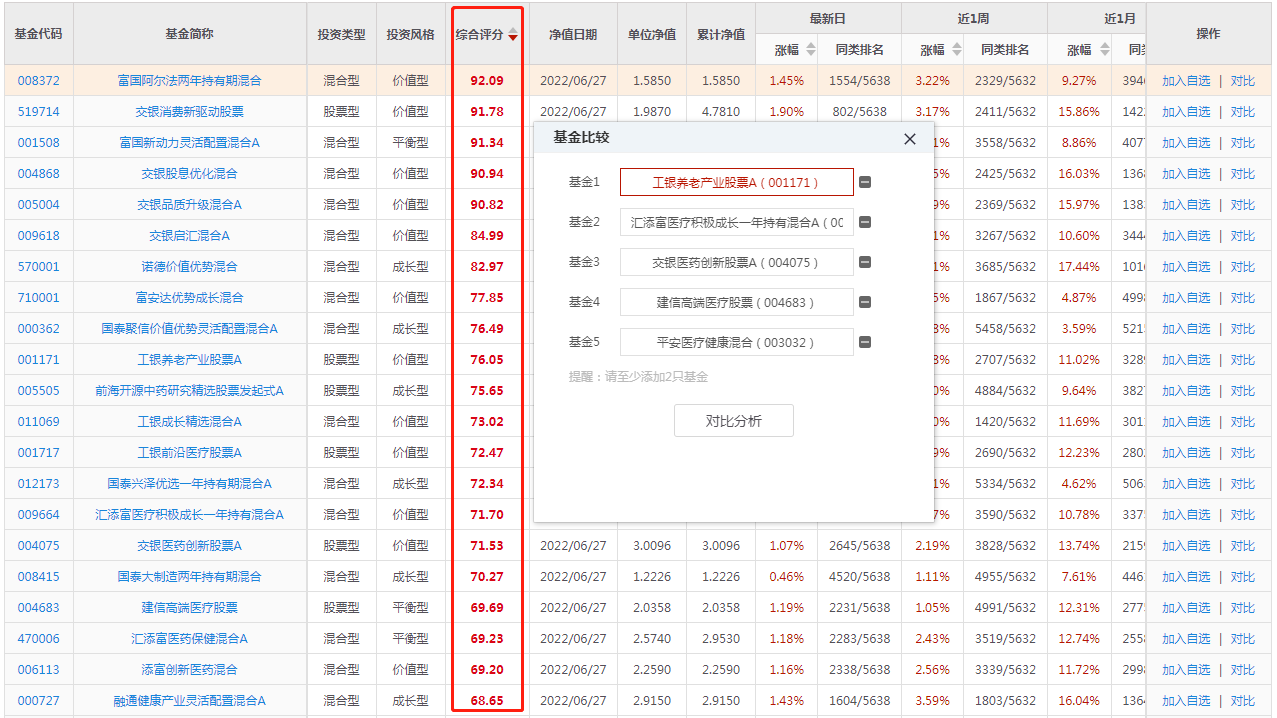Focus the 基金5 input field

(x=737, y=342)
